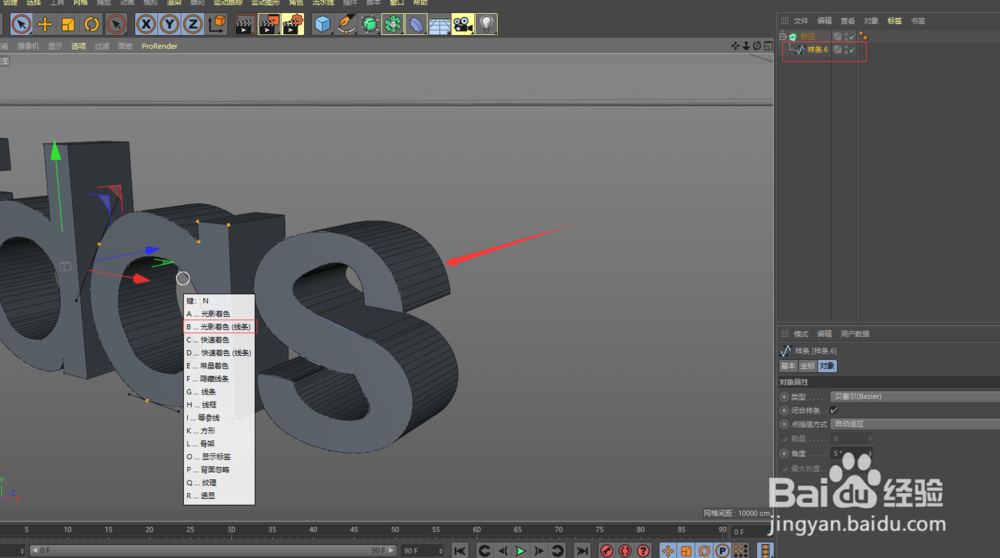Screen dimensions: 1000x558
Task: Click 角度 value field
Action: 851,453
